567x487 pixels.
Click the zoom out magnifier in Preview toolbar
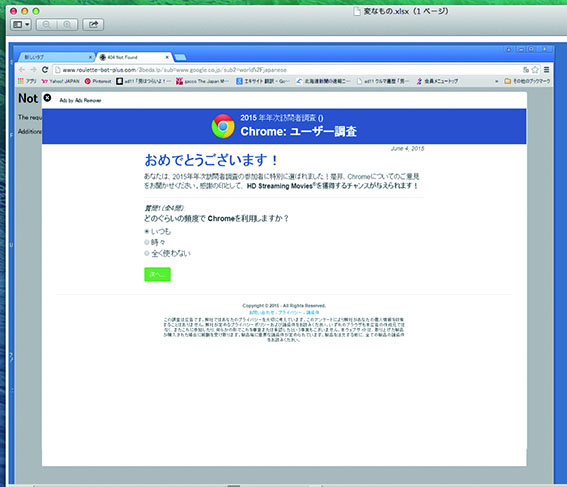(46, 25)
